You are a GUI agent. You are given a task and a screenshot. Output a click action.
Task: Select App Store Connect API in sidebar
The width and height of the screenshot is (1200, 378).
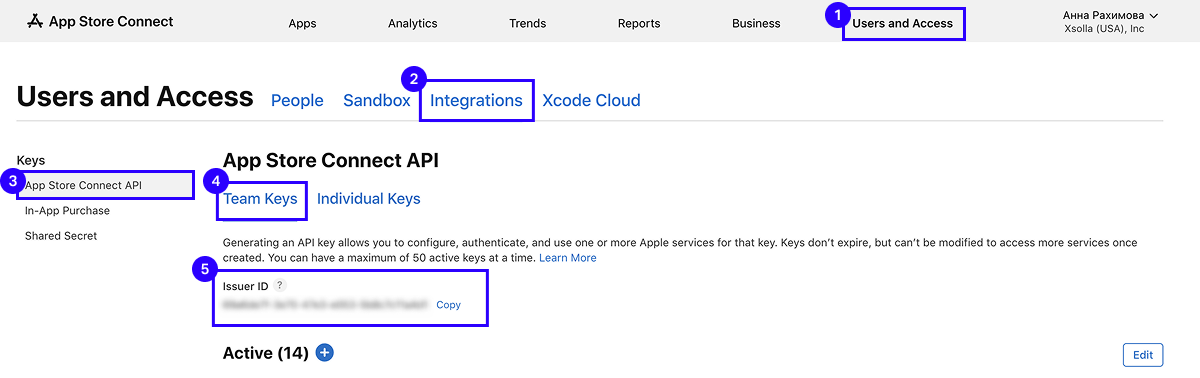105,185
